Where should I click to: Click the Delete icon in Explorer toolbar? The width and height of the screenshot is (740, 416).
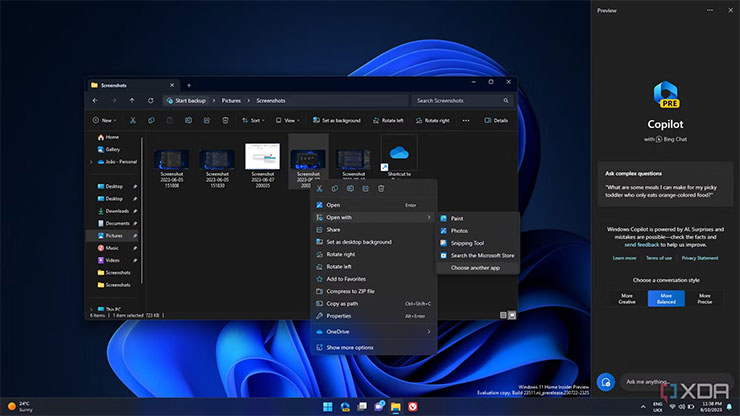[225, 120]
